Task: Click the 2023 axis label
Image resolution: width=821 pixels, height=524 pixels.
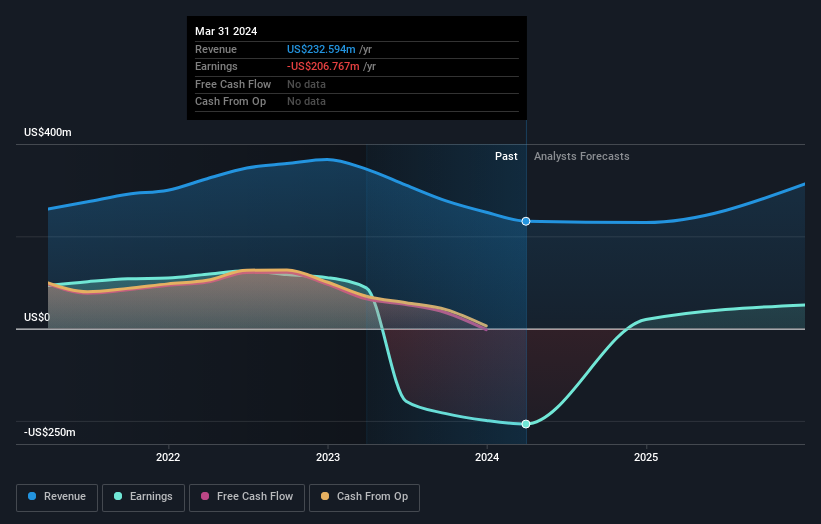Action: (x=328, y=458)
